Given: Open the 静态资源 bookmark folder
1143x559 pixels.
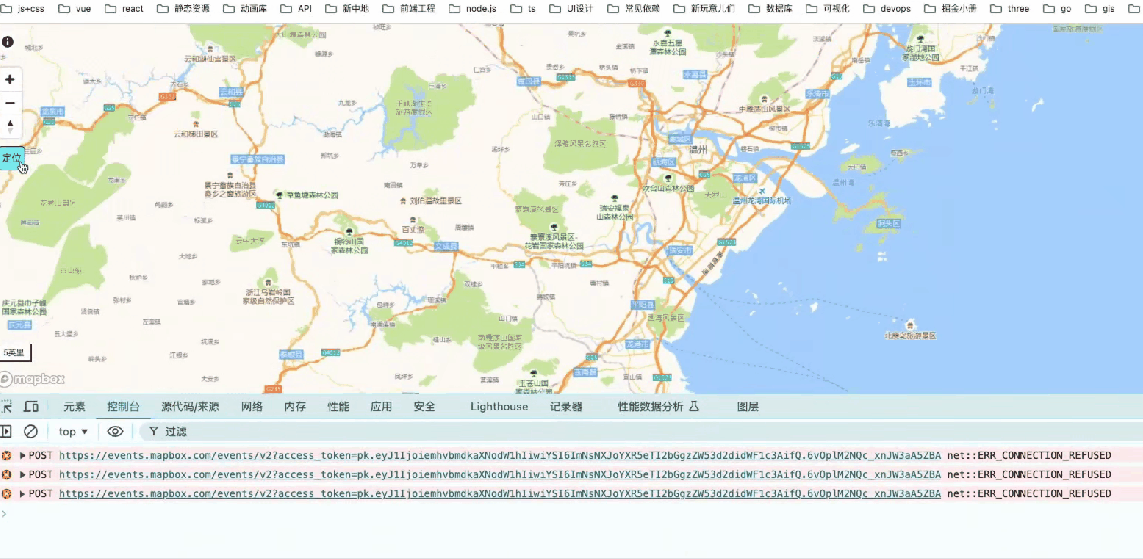Looking at the screenshot, I should [x=184, y=9].
